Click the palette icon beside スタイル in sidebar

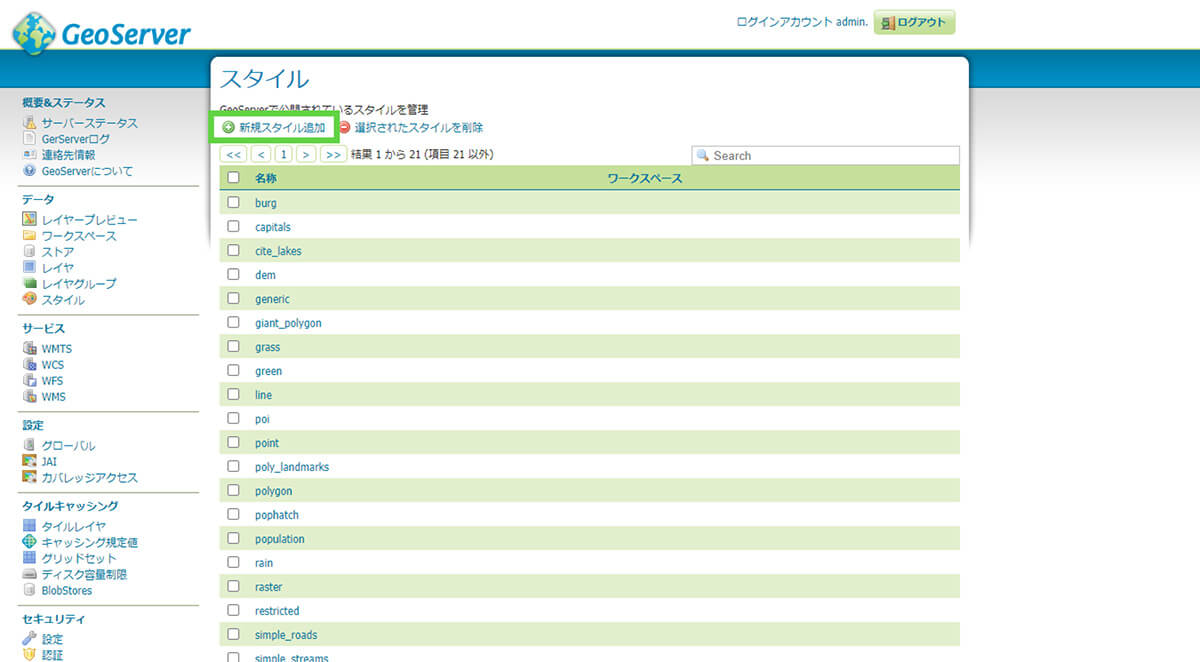coord(30,300)
